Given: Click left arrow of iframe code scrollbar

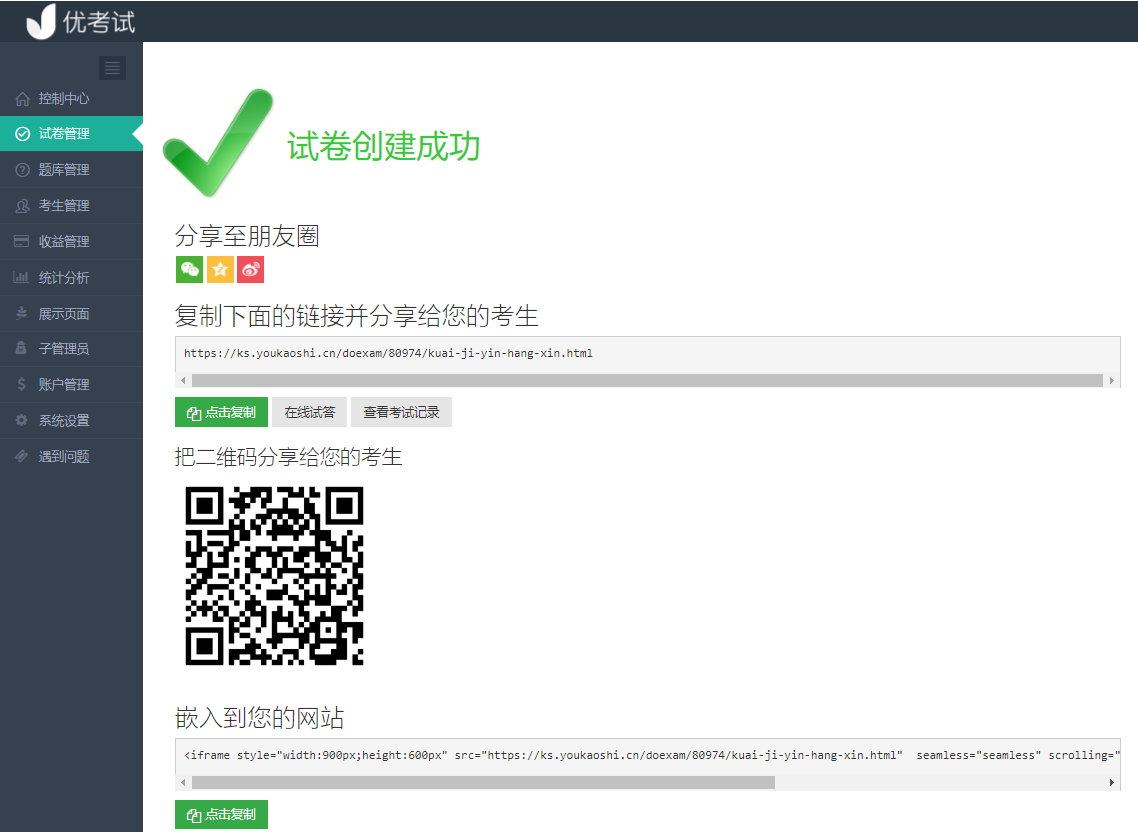Looking at the screenshot, I should pyautogui.click(x=183, y=783).
